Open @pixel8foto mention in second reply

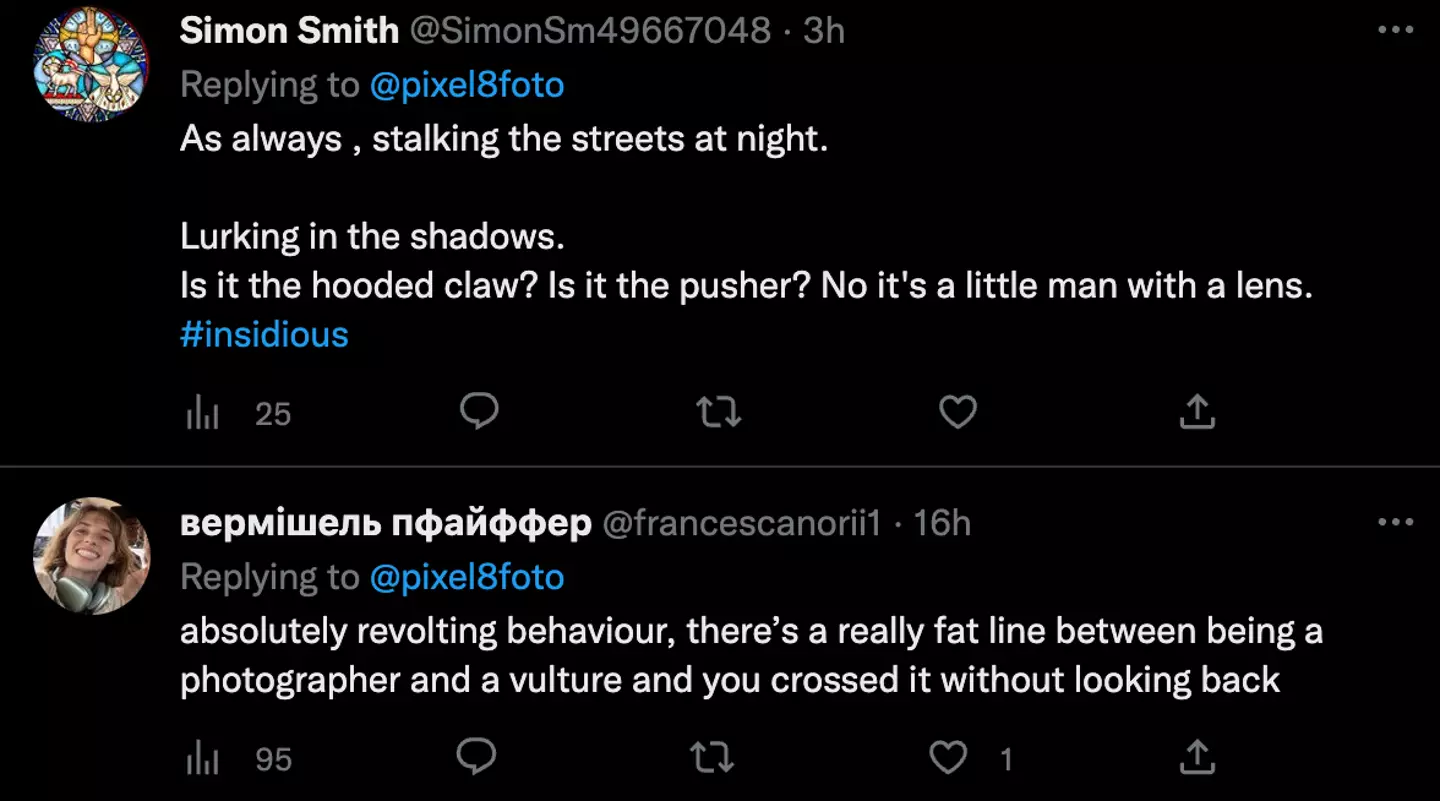point(467,577)
